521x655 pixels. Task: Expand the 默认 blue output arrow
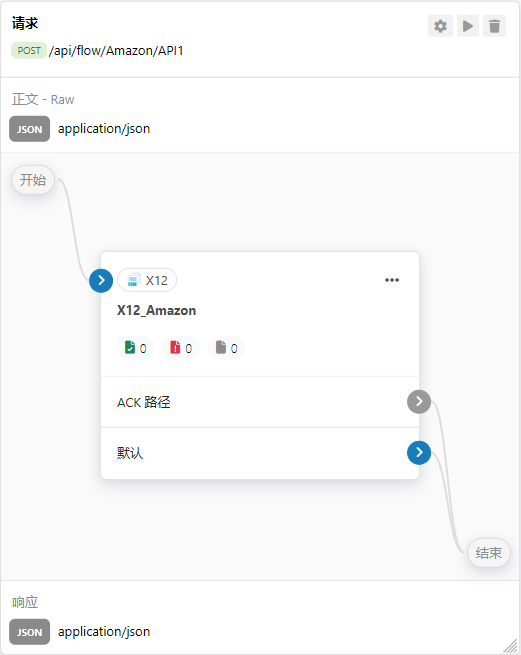[x=419, y=453]
